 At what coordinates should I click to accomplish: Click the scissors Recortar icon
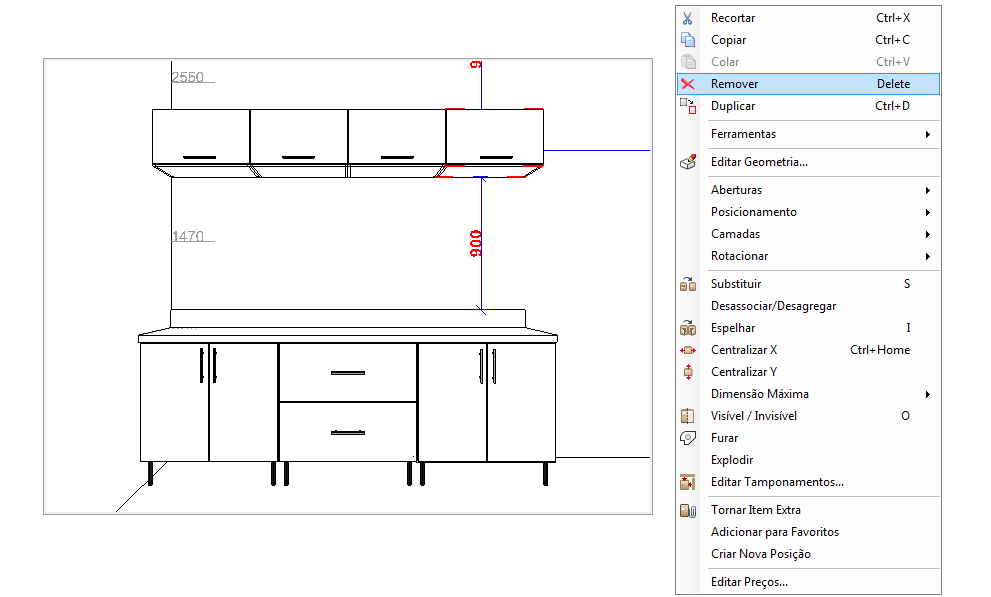point(687,18)
